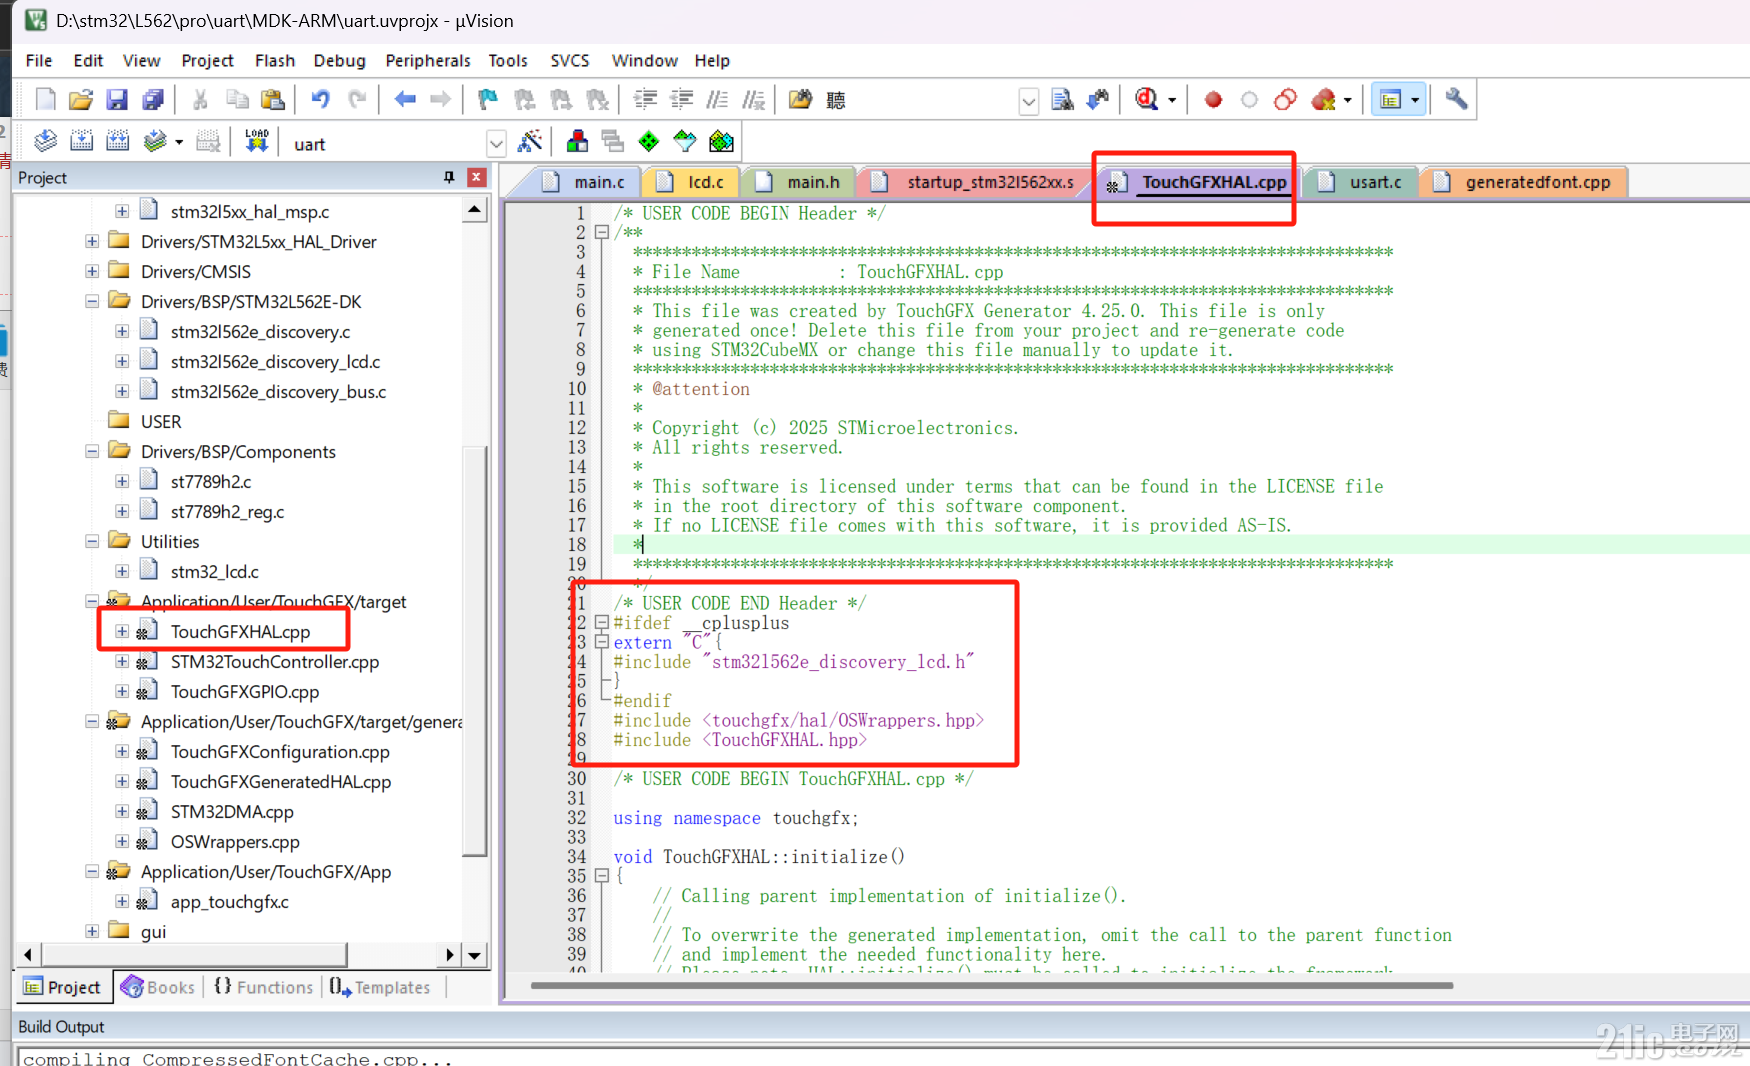
Task: Open batch build dropdown arrow
Action: click(x=179, y=142)
